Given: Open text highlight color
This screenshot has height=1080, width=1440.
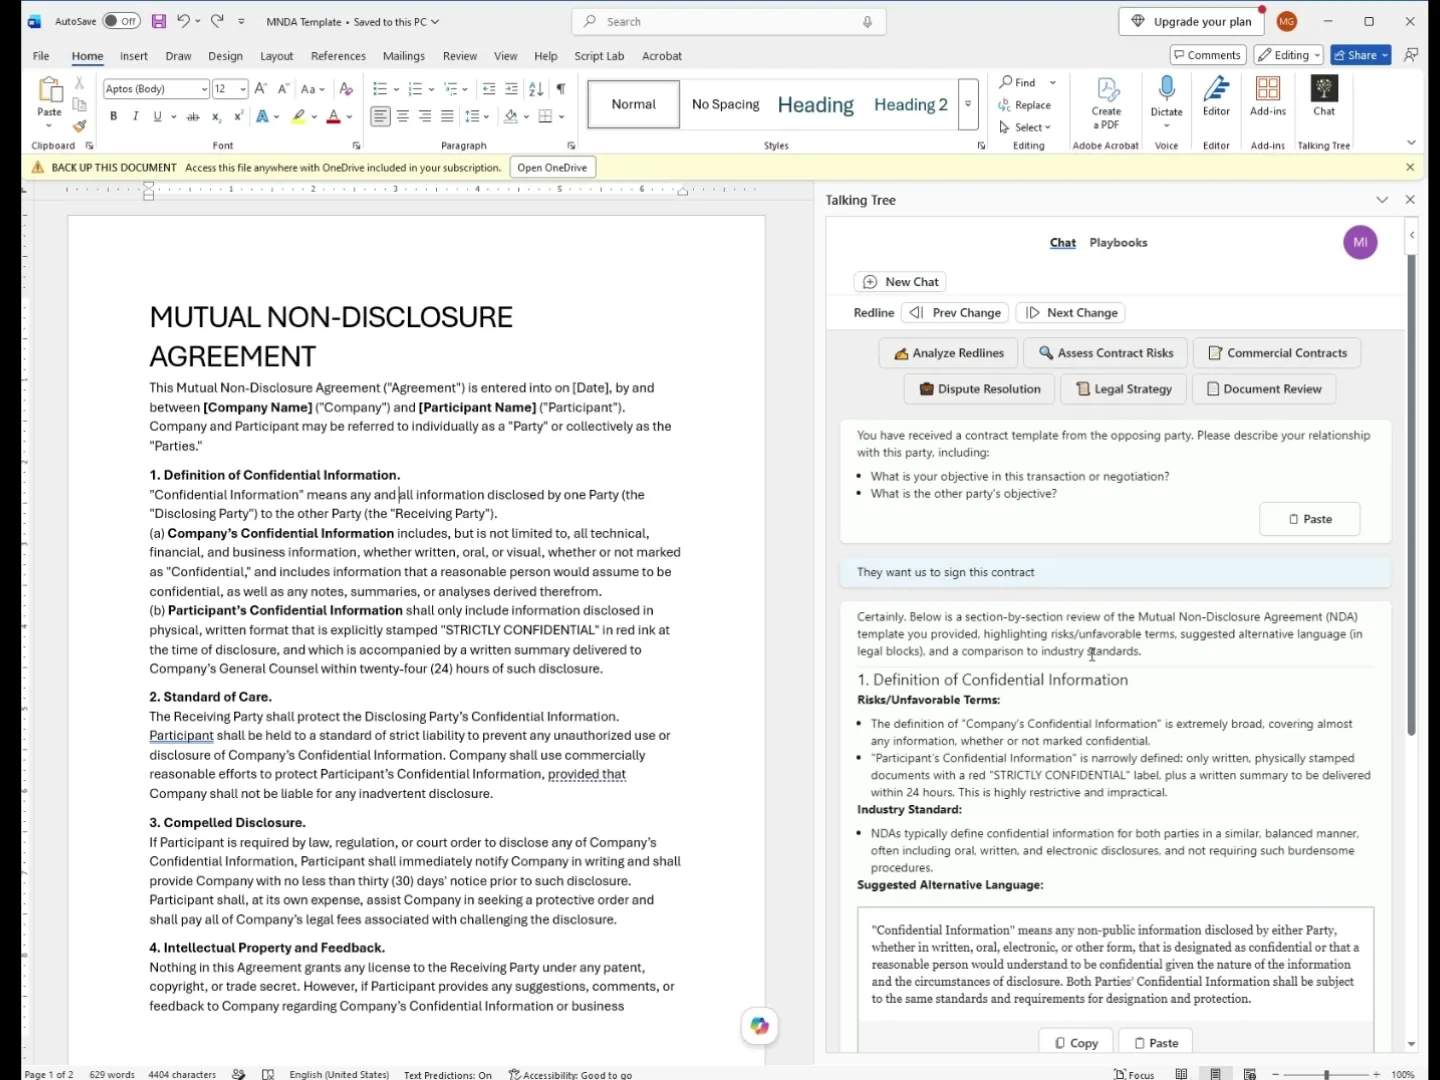Looking at the screenshot, I should tap(298, 117).
